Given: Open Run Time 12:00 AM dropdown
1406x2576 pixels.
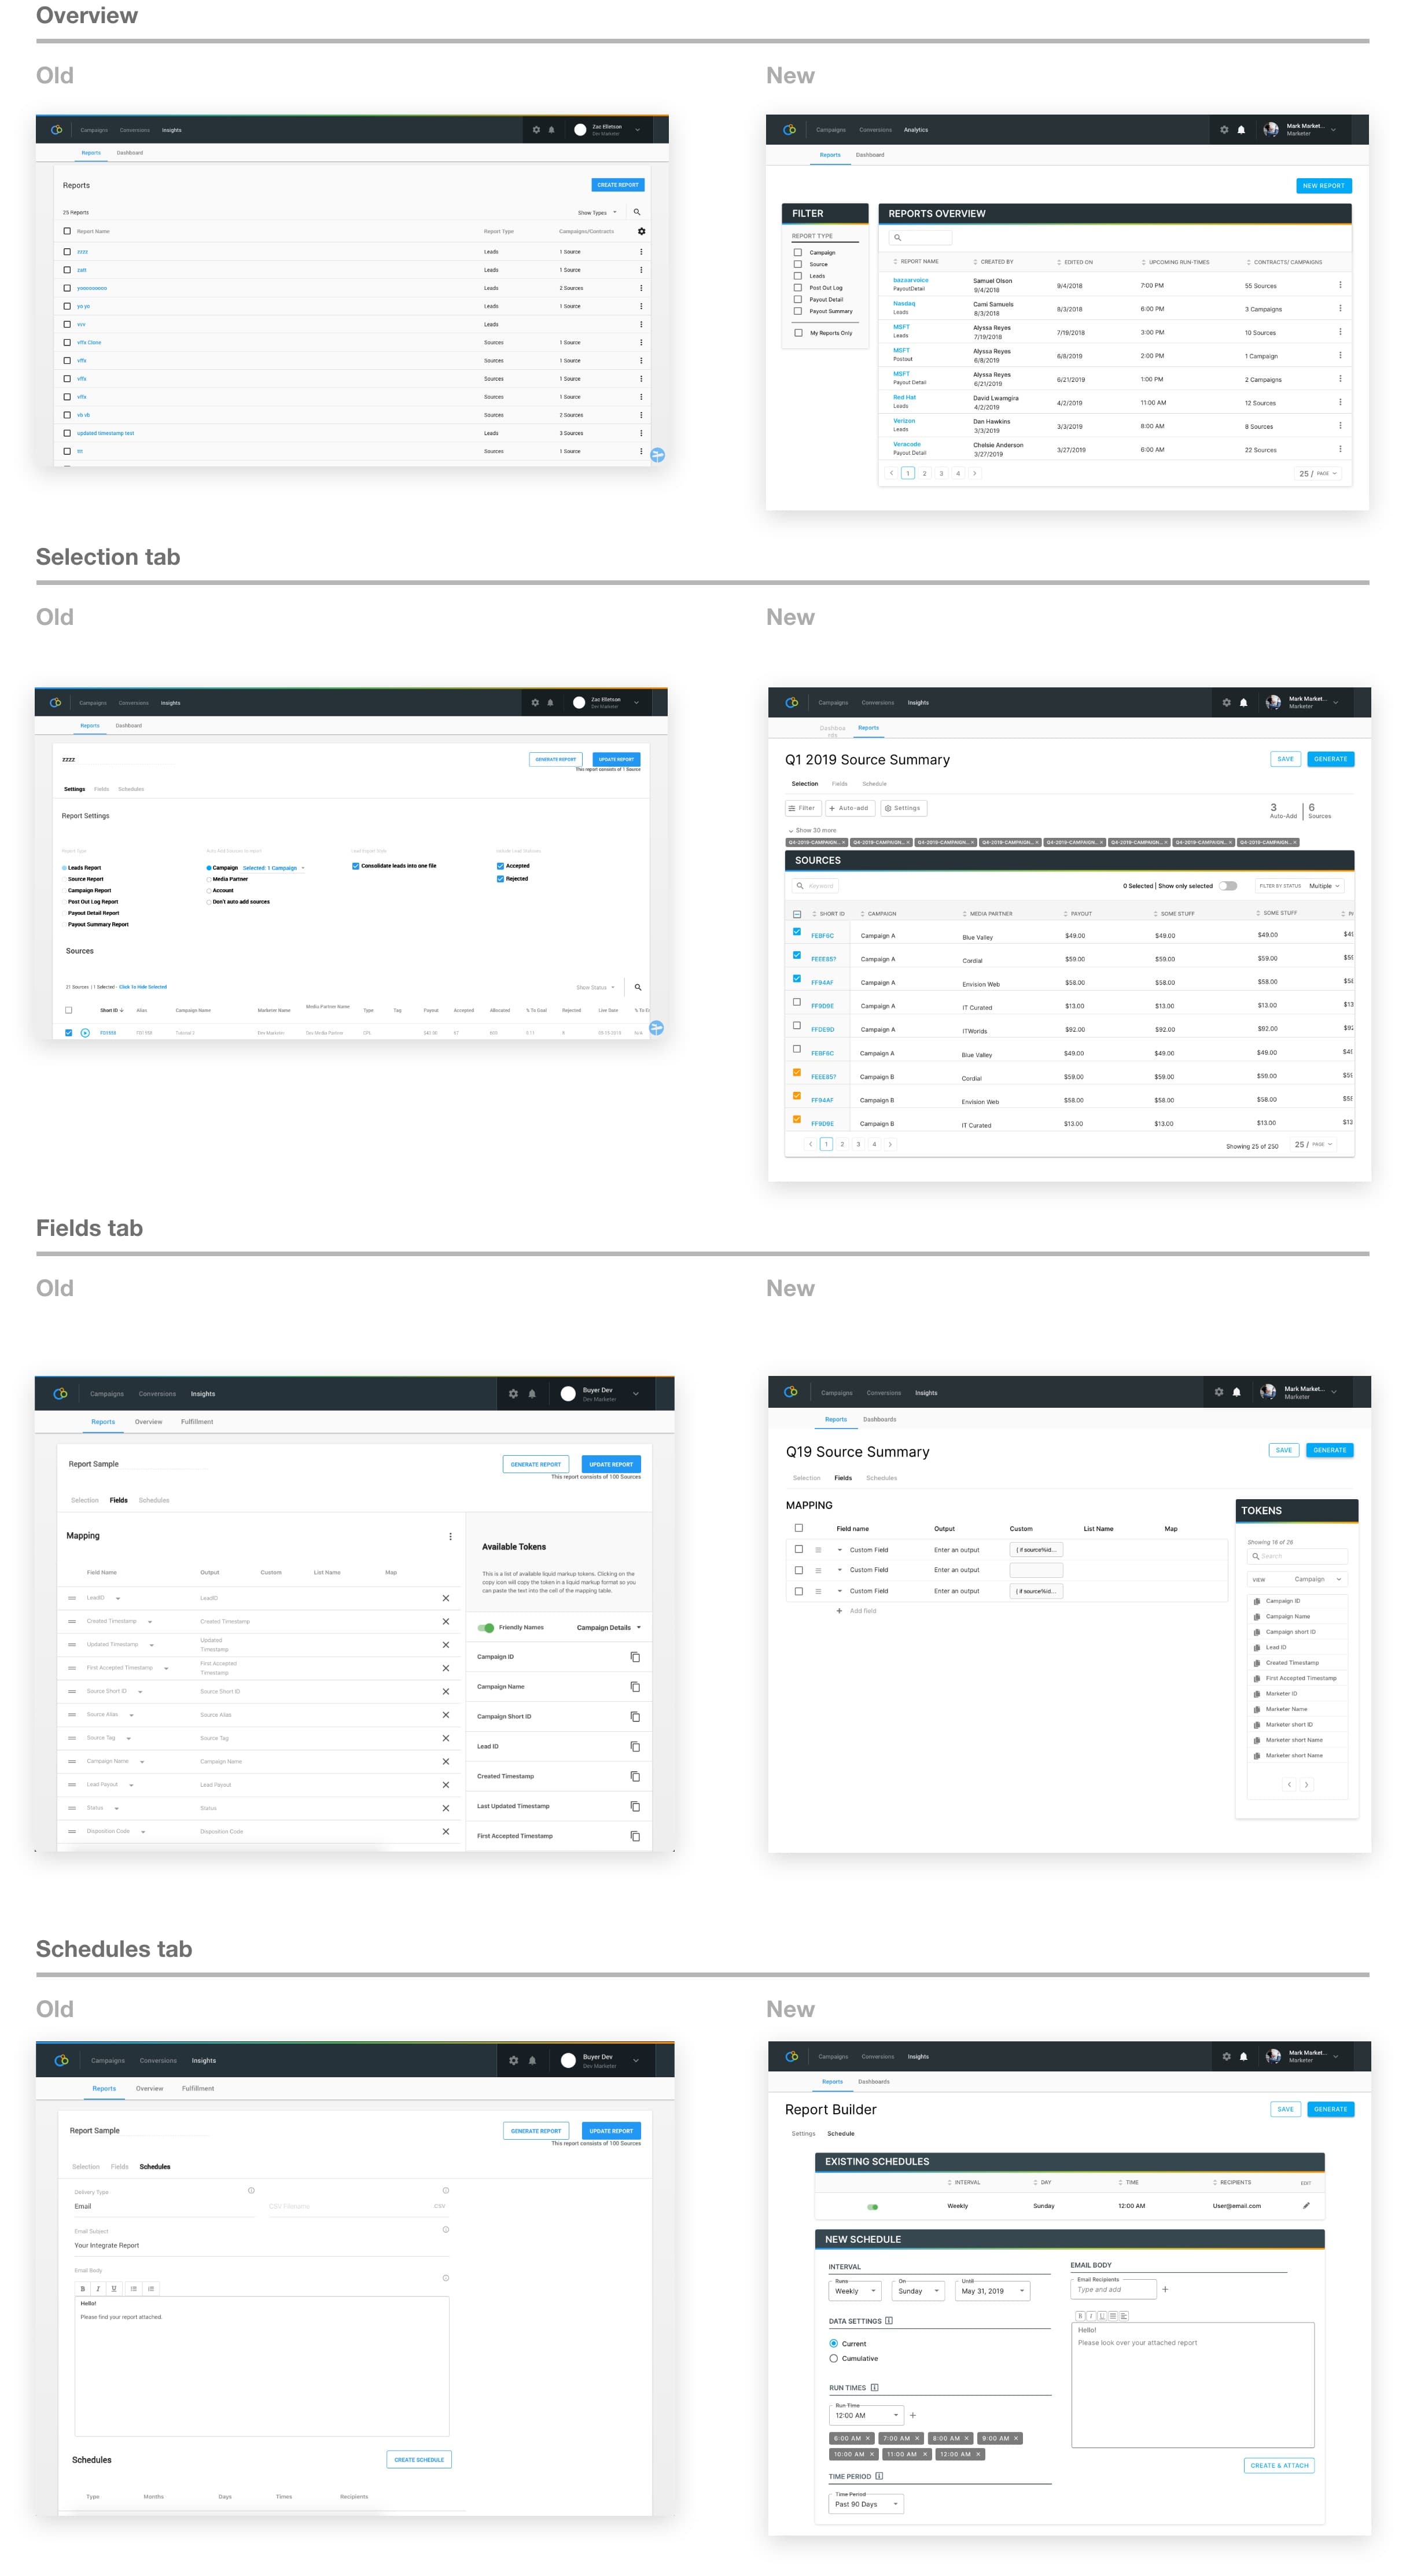Looking at the screenshot, I should click(x=867, y=2415).
